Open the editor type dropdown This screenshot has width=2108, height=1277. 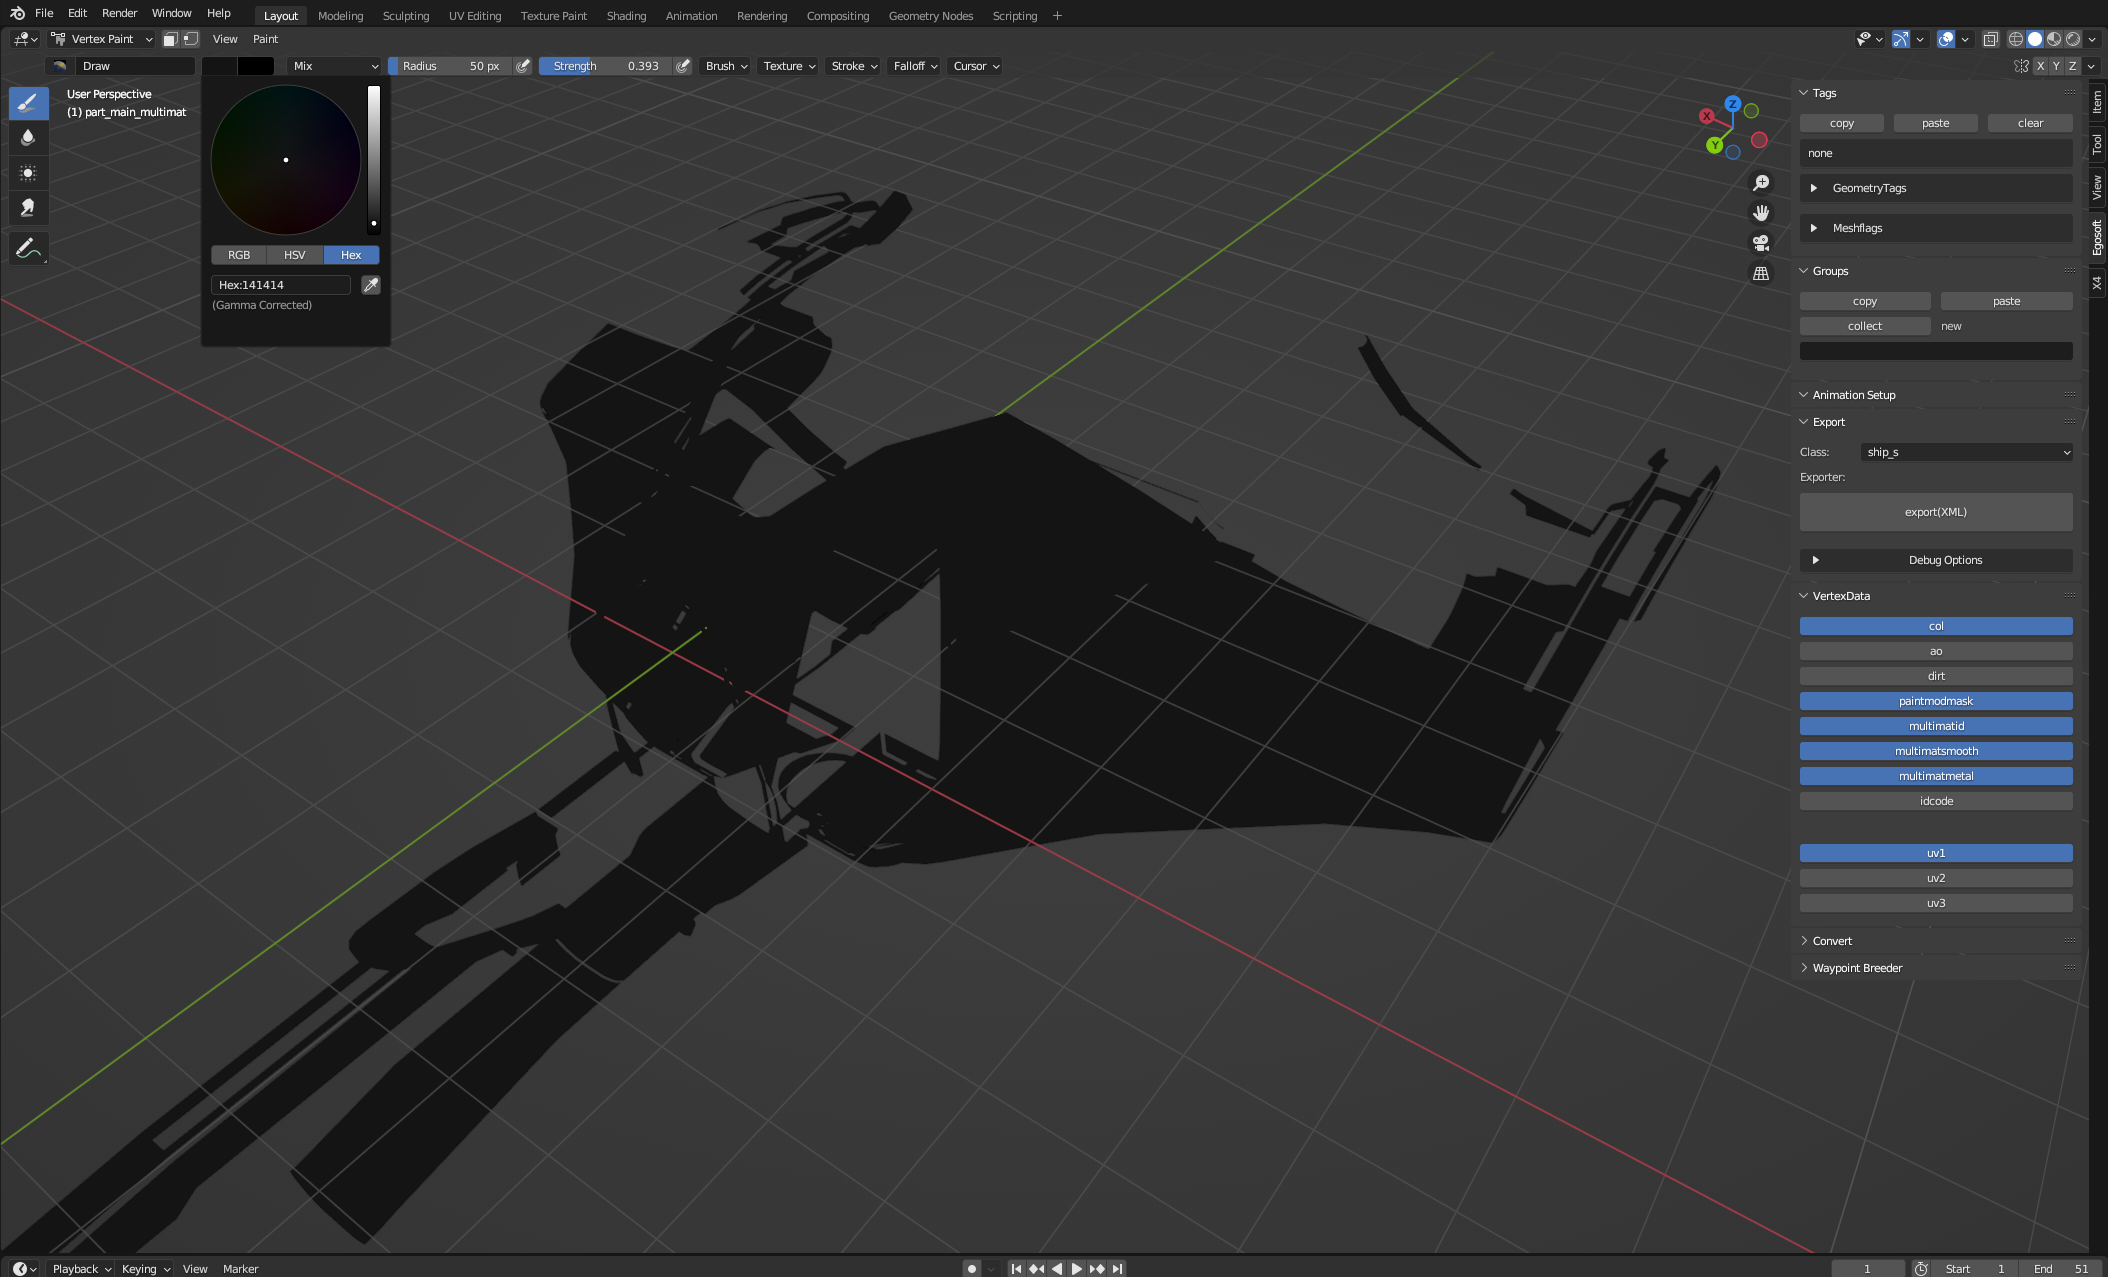pyautogui.click(x=25, y=39)
